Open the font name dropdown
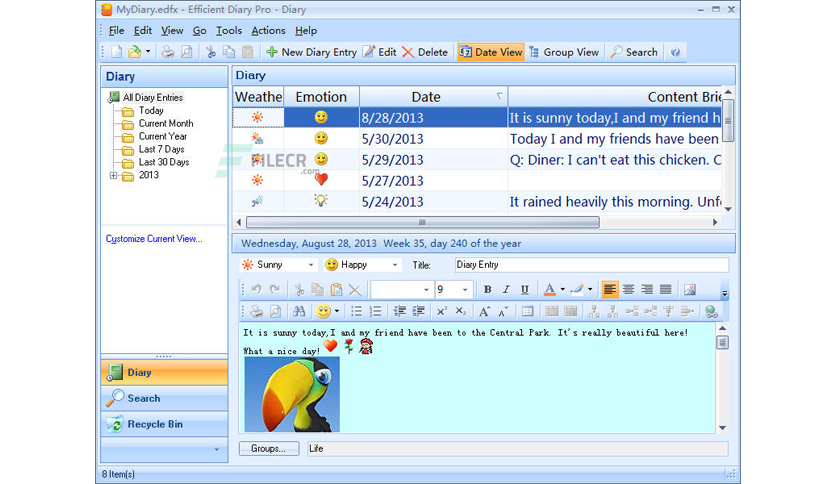836x484 pixels. (426, 290)
